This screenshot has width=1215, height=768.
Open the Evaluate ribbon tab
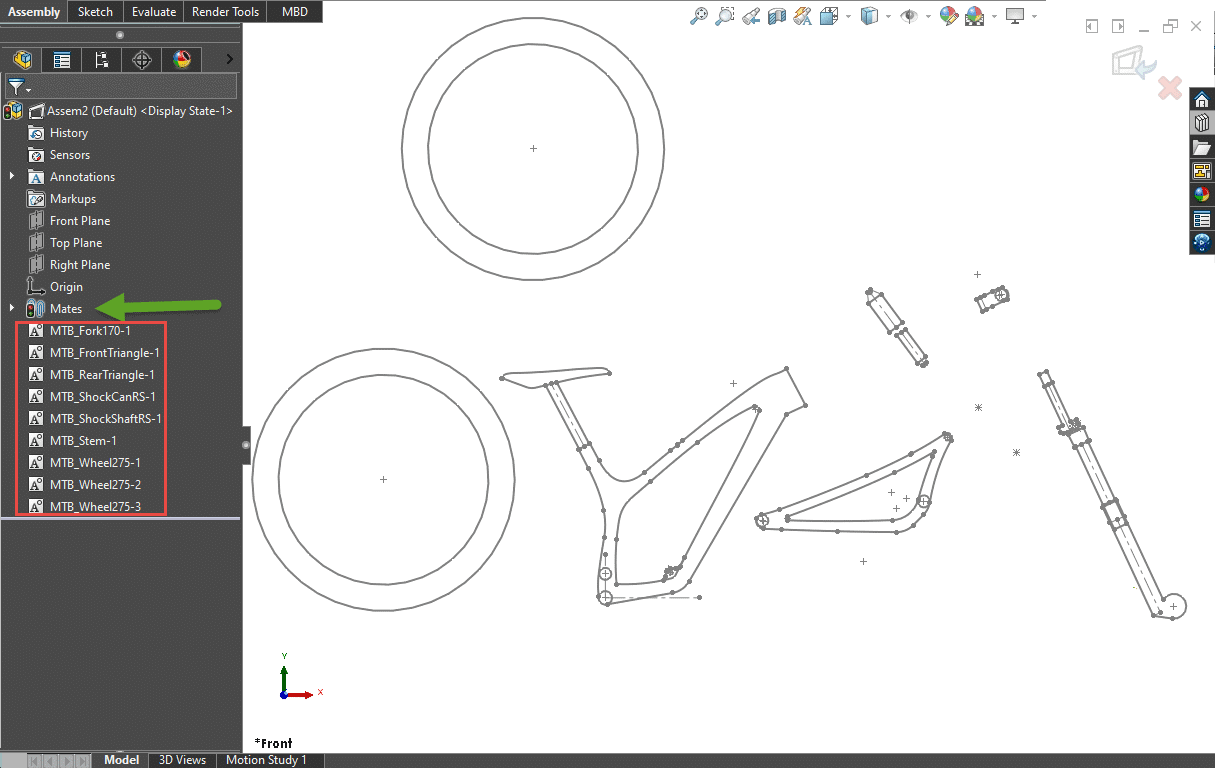[x=154, y=12]
